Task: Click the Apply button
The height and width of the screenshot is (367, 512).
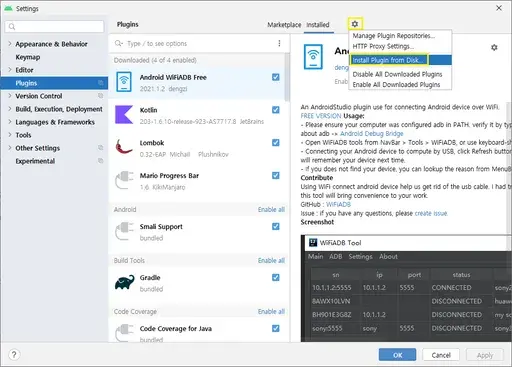Action: tap(485, 355)
